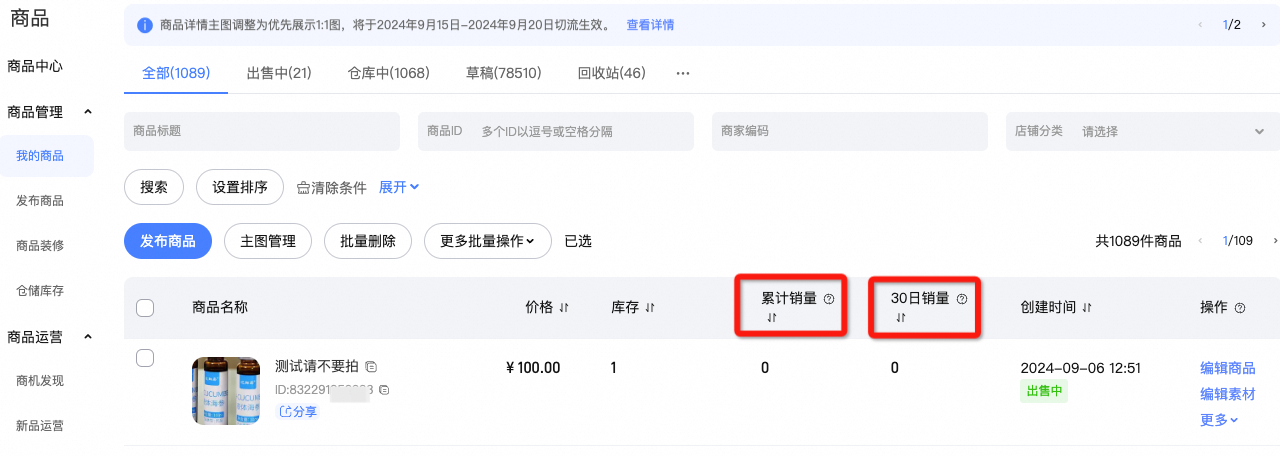Screen dimensions: 1280x456
Task: Click the price ¥100.00
Action: click(x=533, y=368)
